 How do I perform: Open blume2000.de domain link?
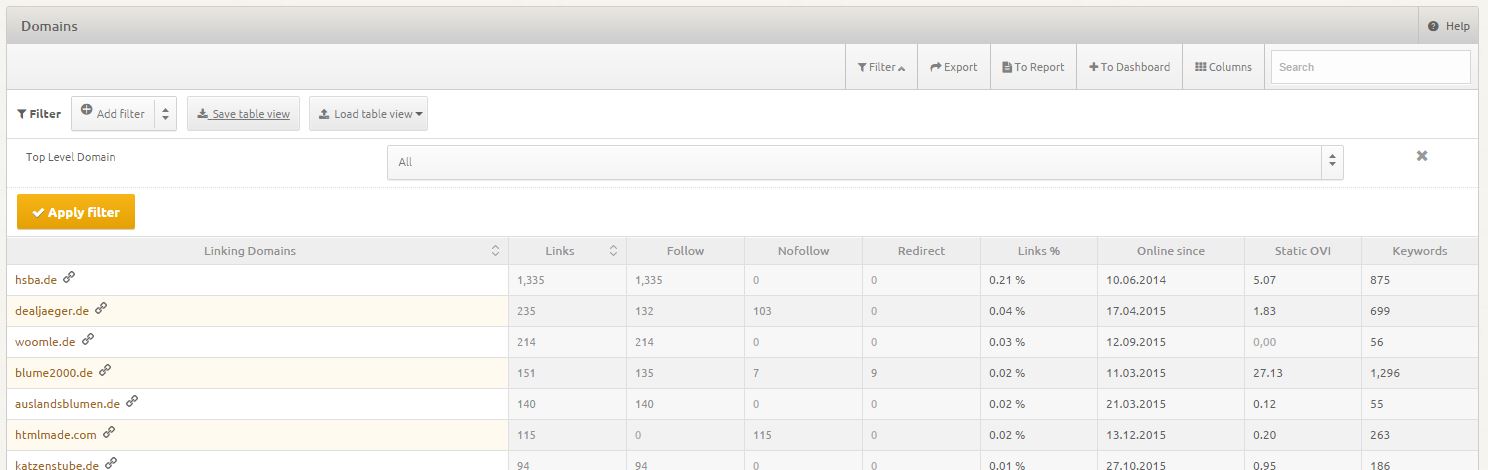click(54, 373)
